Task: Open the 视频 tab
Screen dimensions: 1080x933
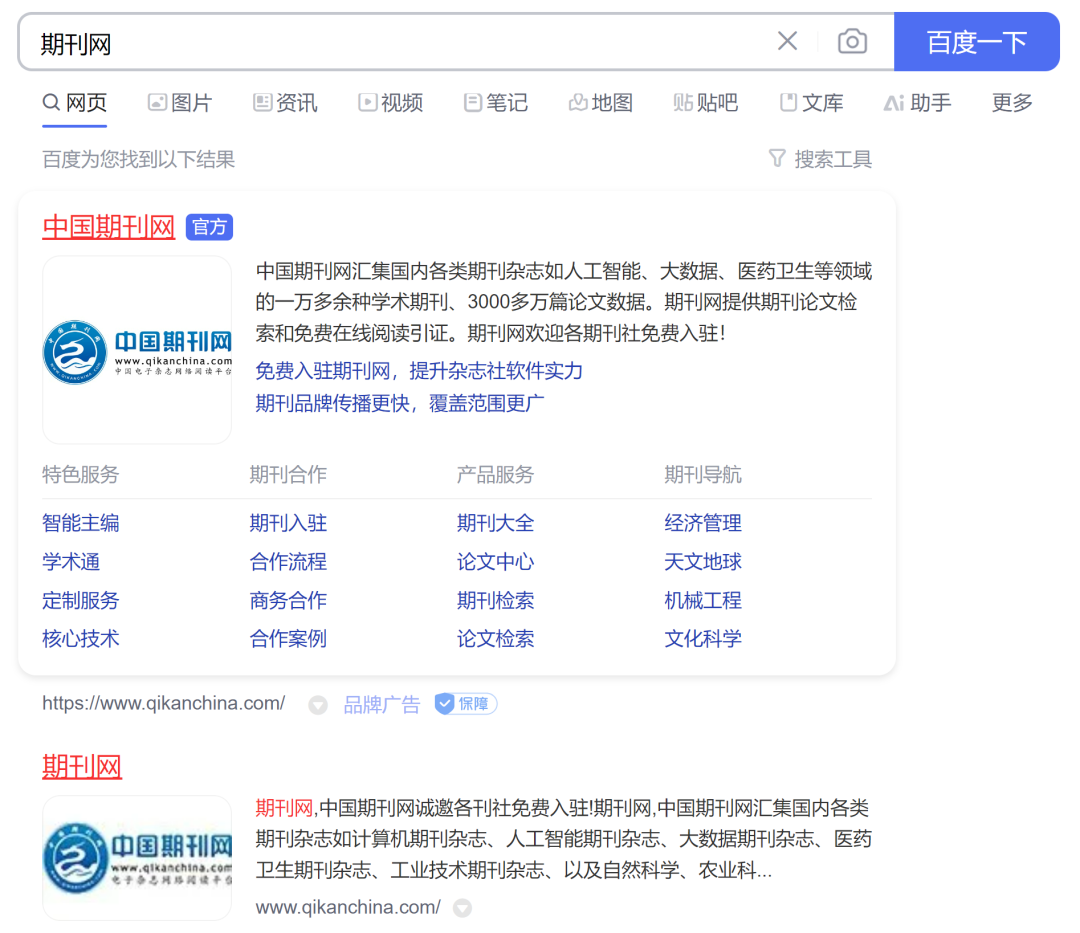Action: [x=390, y=103]
